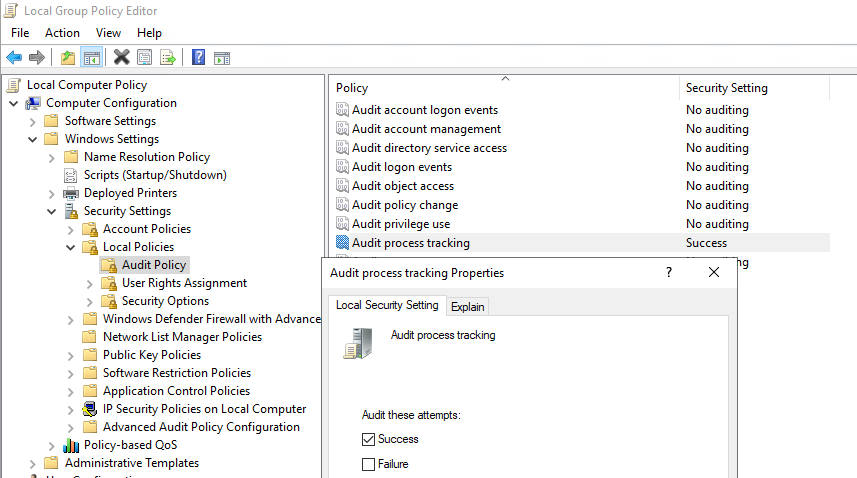Viewport: 857px width, 478px height.
Task: Expand the Advanced Audit Policy Configuration node
Action: pos(71,427)
